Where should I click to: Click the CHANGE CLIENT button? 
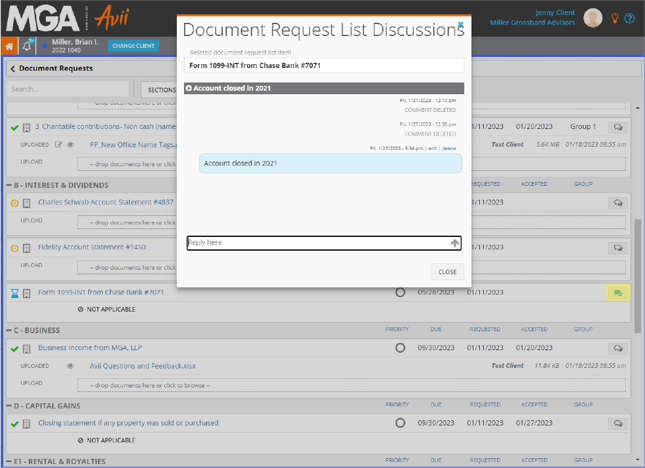tap(133, 46)
